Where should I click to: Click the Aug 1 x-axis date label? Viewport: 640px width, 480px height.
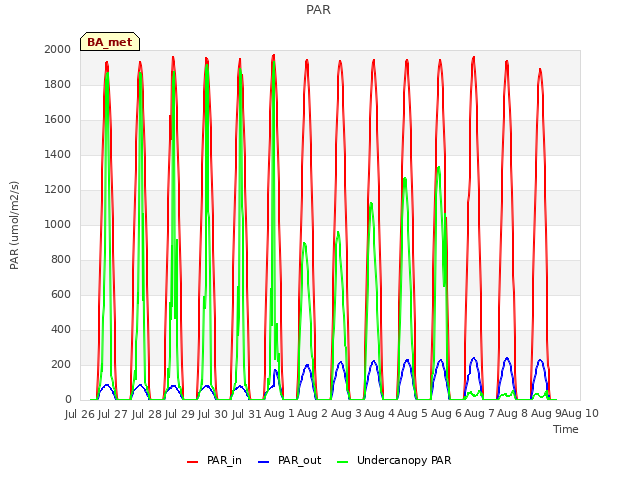[x=279, y=414]
